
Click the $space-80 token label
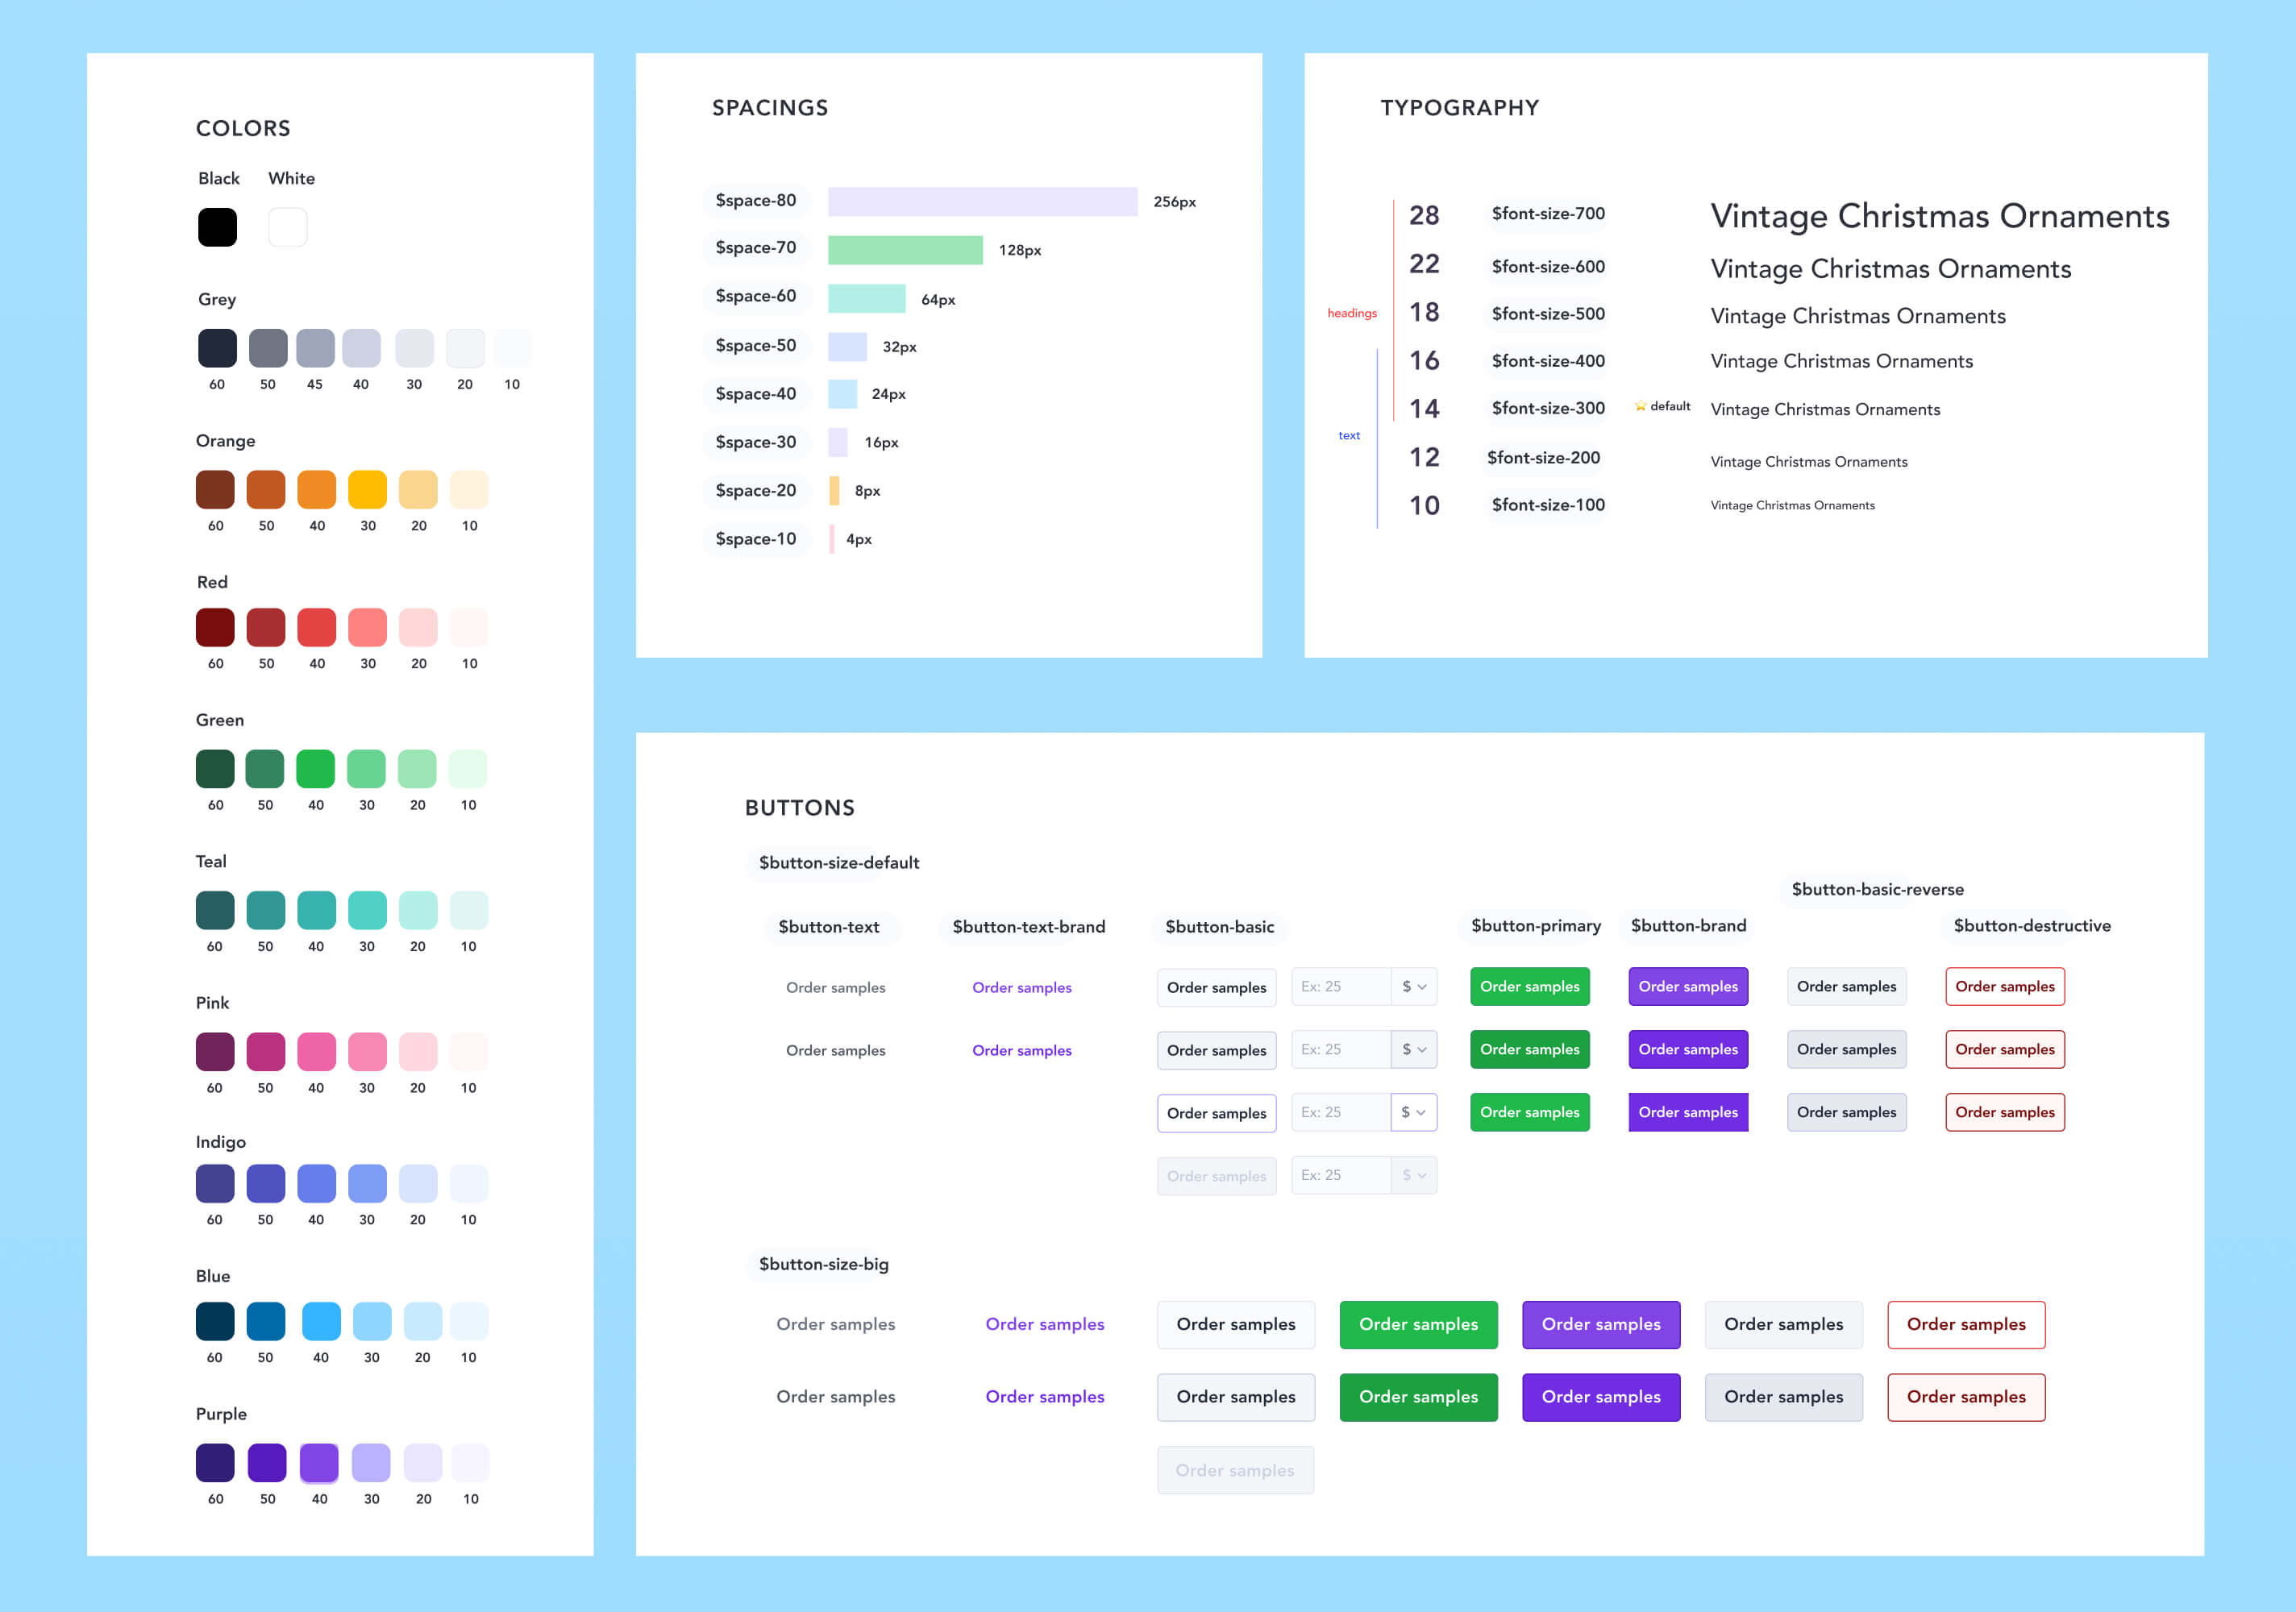click(x=756, y=201)
